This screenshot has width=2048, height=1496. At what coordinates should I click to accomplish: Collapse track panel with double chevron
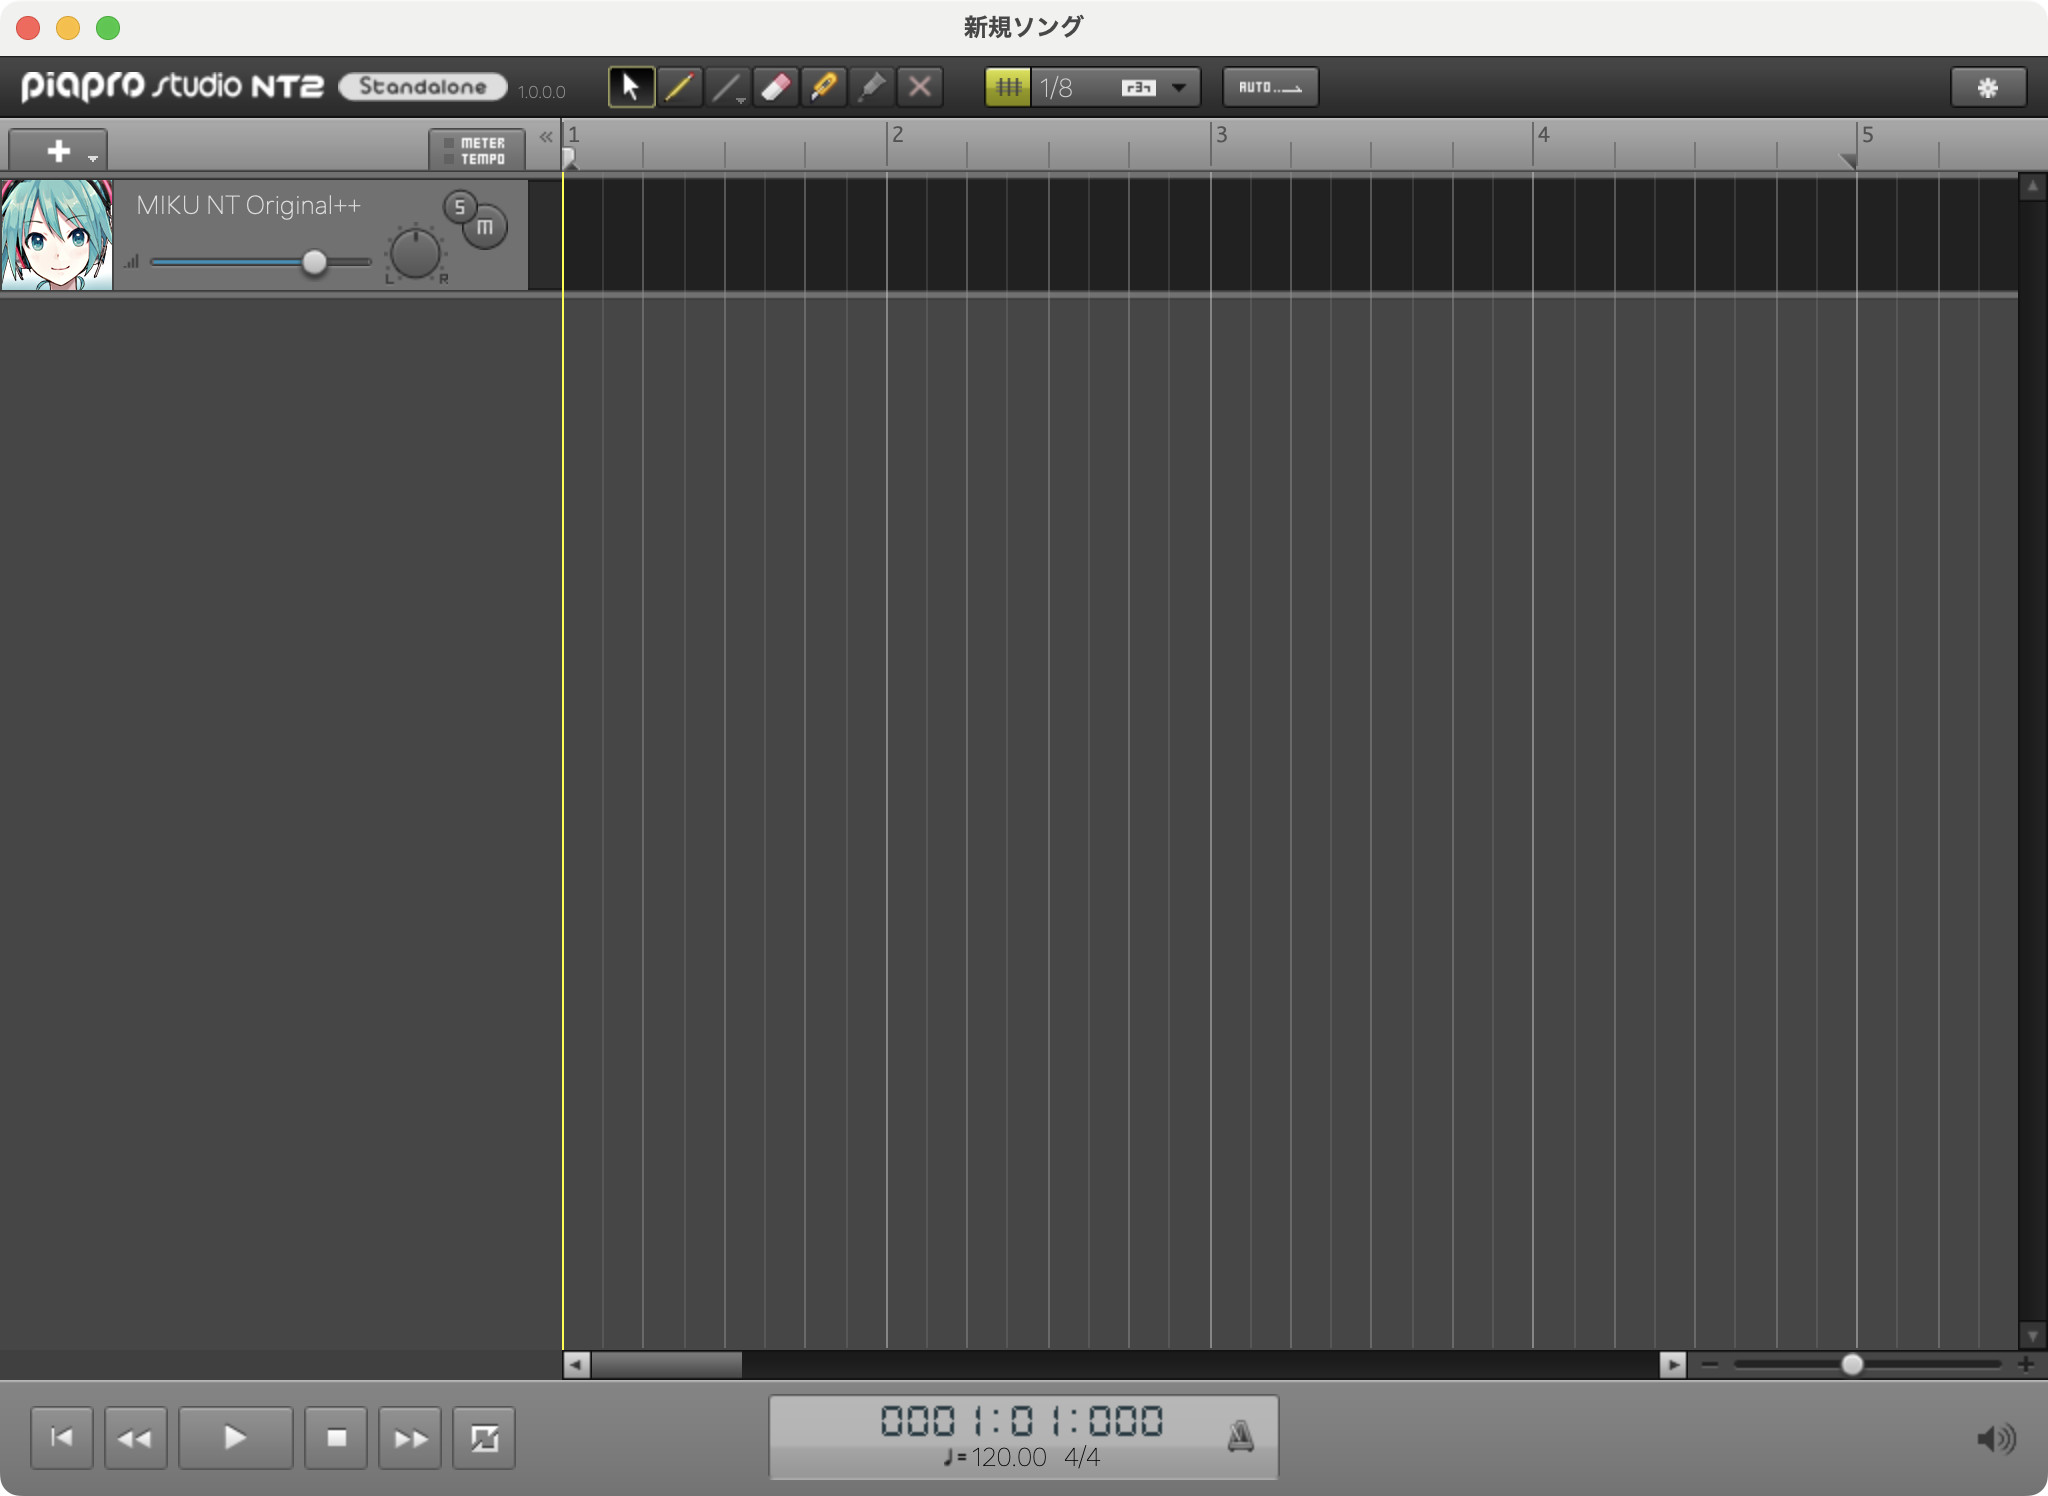click(546, 137)
